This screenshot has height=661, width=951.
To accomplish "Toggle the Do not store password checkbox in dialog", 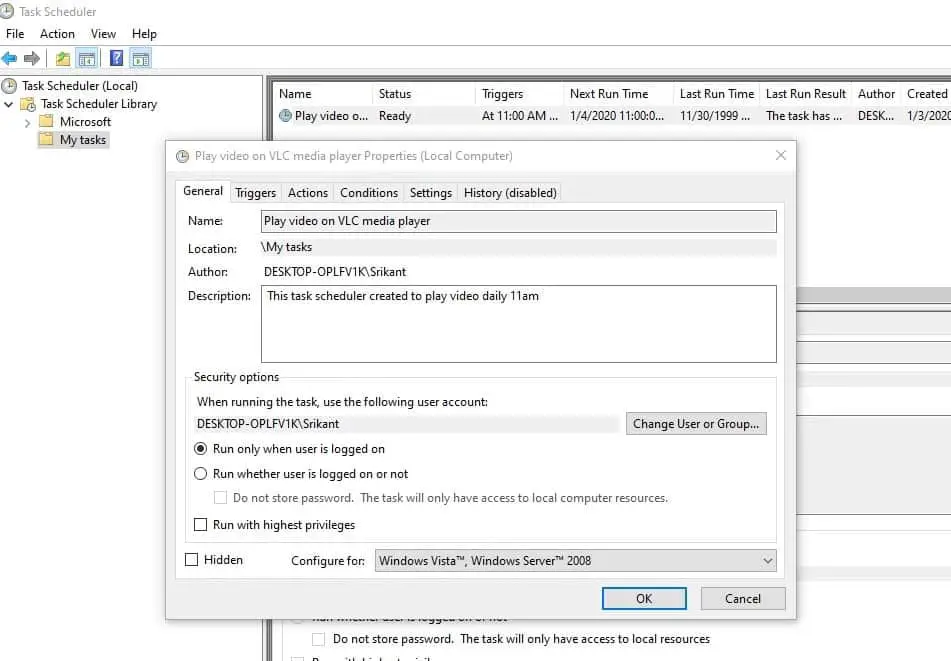I will 220,498.
